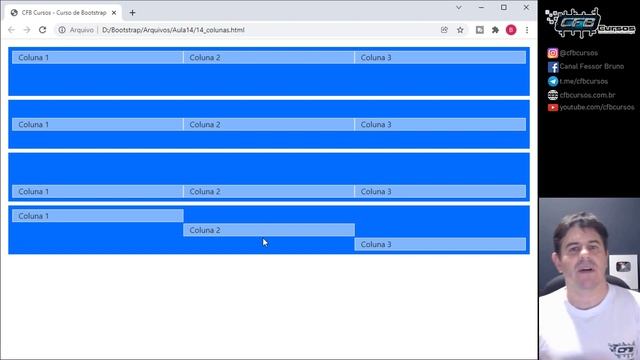Click the Facebook icon in the overlay
640x360 pixels.
point(553,67)
